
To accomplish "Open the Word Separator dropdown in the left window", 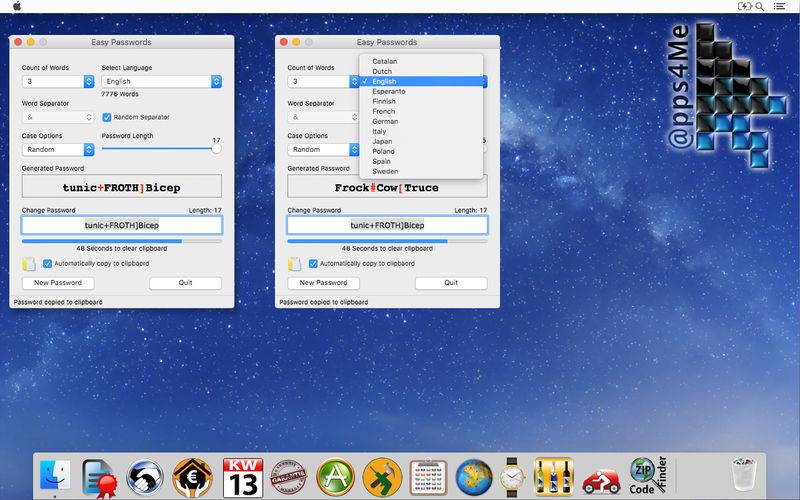I will click(58, 117).
